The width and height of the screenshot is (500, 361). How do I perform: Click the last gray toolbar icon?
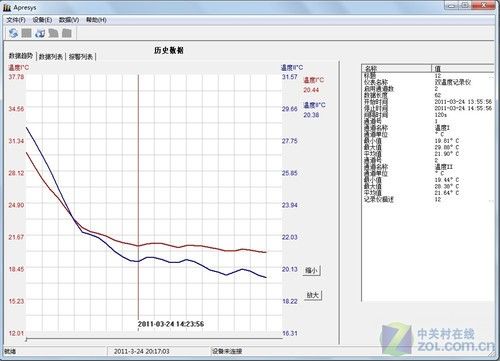(x=67, y=33)
